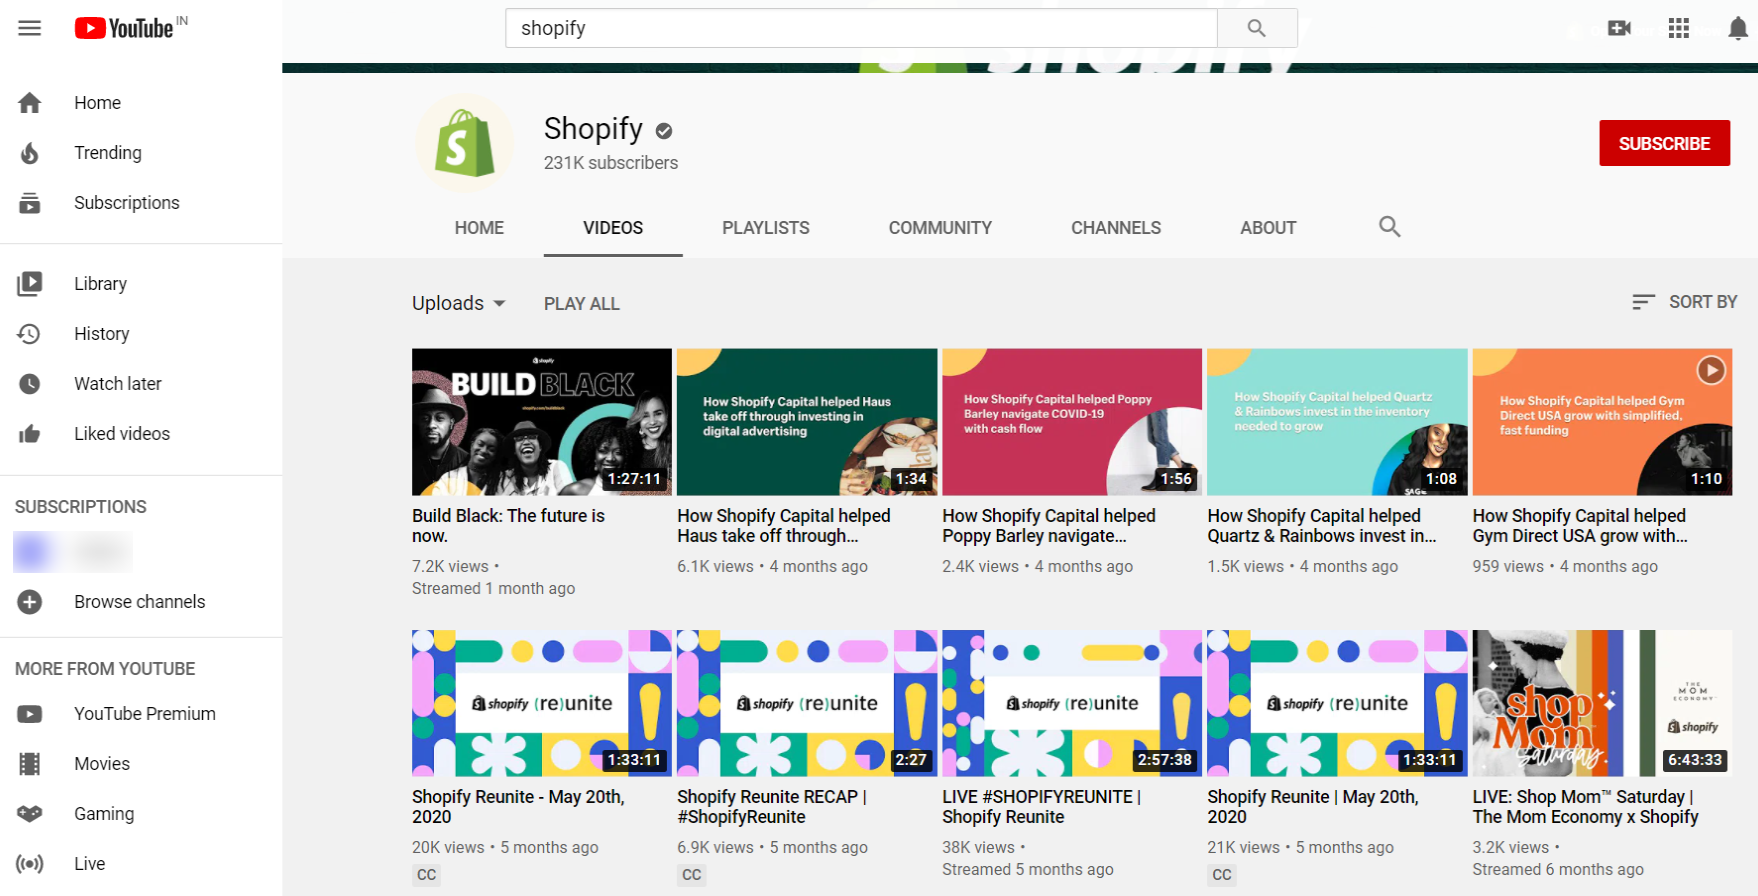
Task: Click title 'How Shopify Capital helped Gym Direct USA'
Action: coord(1580,526)
